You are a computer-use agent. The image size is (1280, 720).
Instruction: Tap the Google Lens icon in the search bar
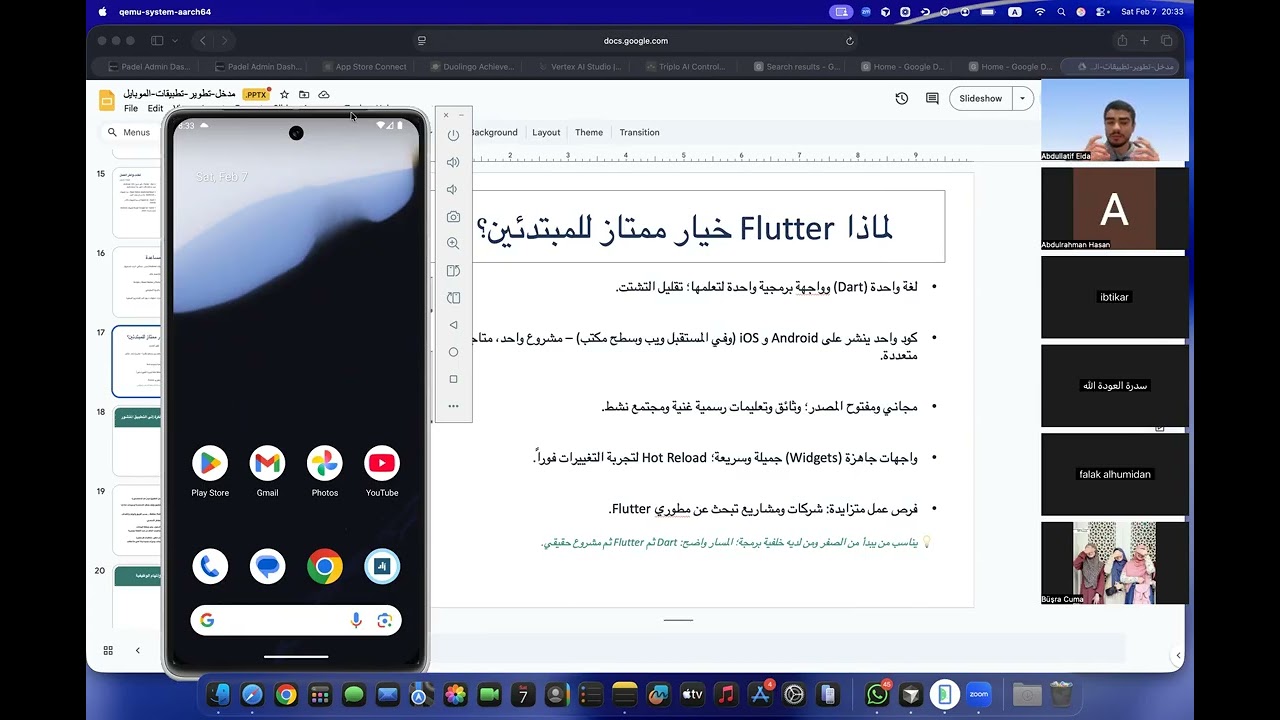tap(384, 620)
